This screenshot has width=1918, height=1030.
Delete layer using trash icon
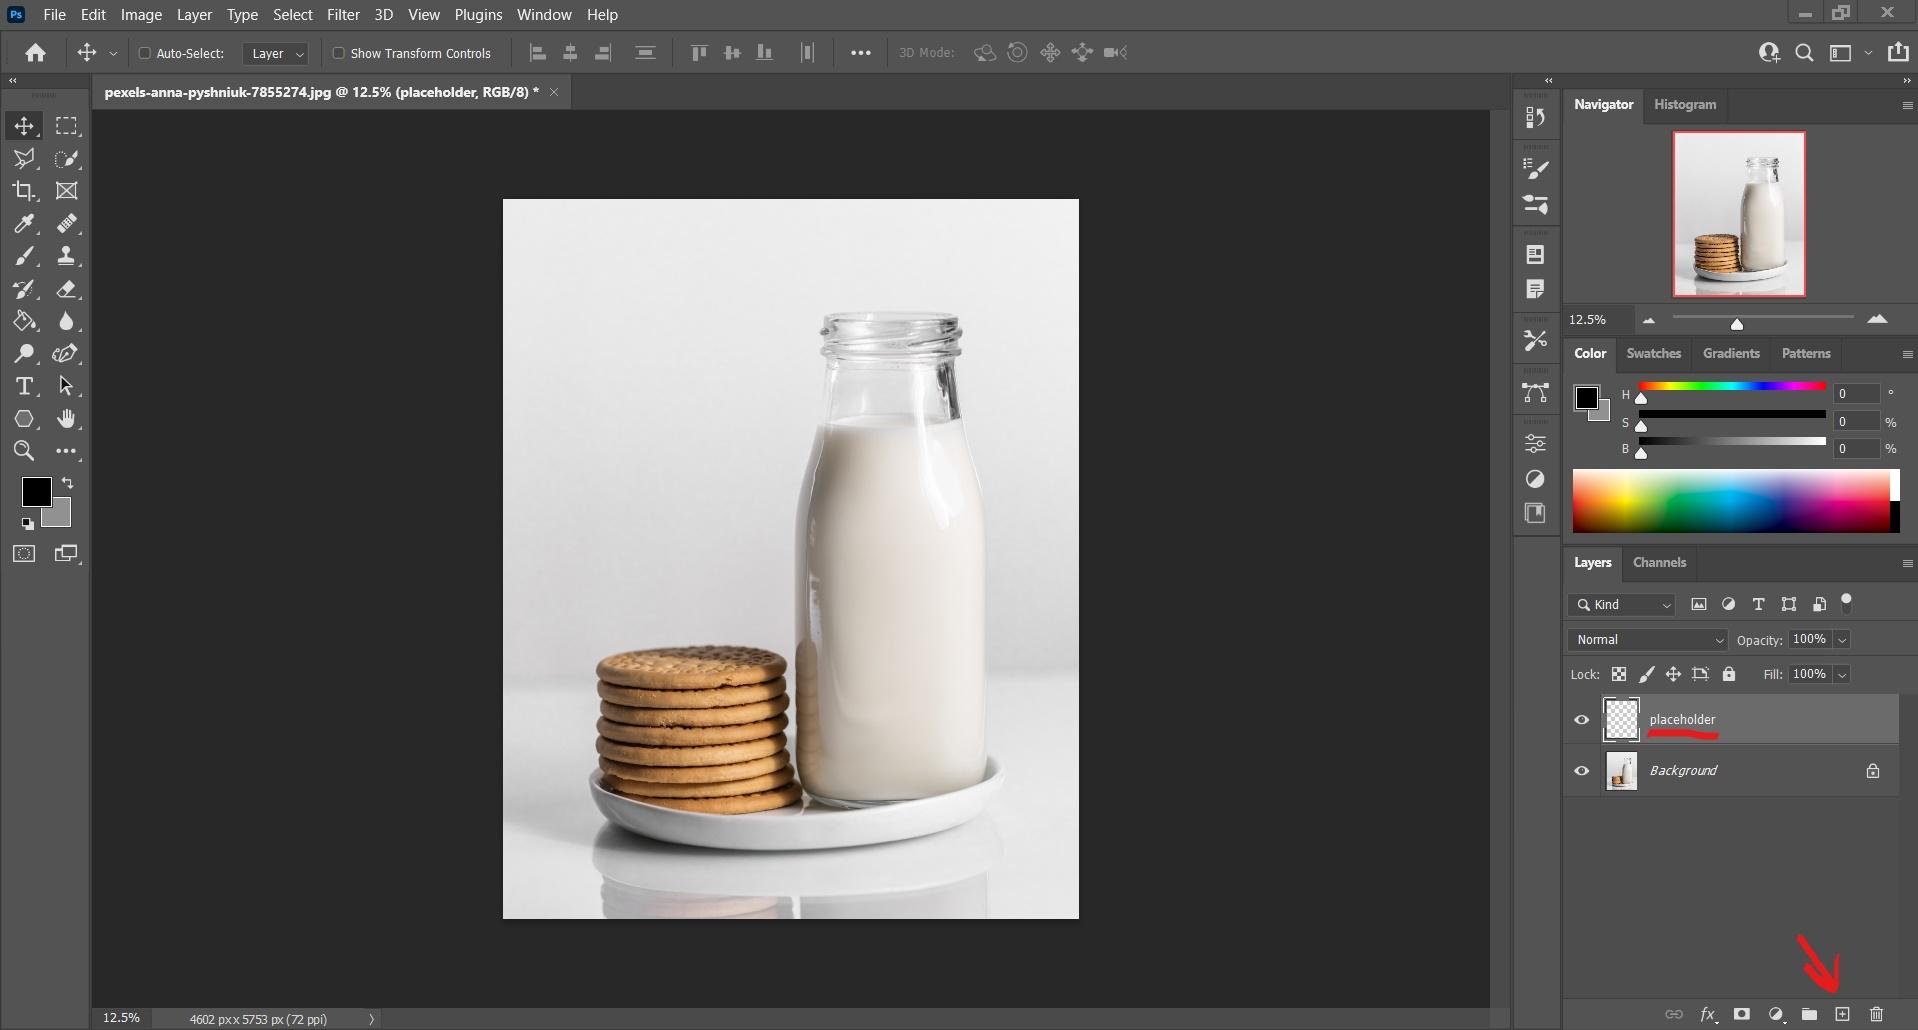point(1876,1014)
